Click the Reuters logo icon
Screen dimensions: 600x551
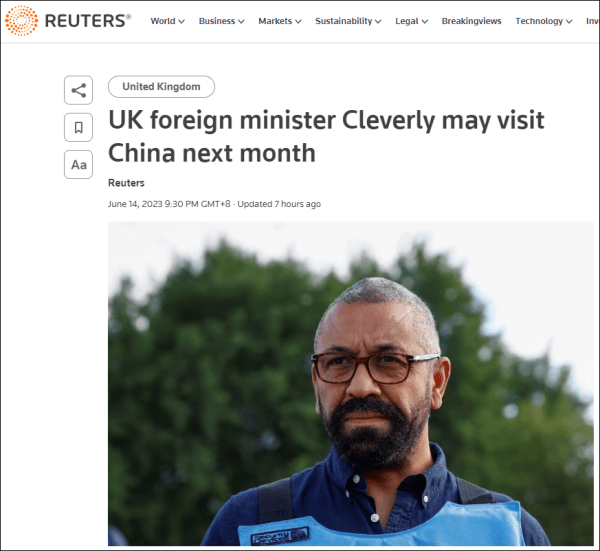click(x=21, y=21)
